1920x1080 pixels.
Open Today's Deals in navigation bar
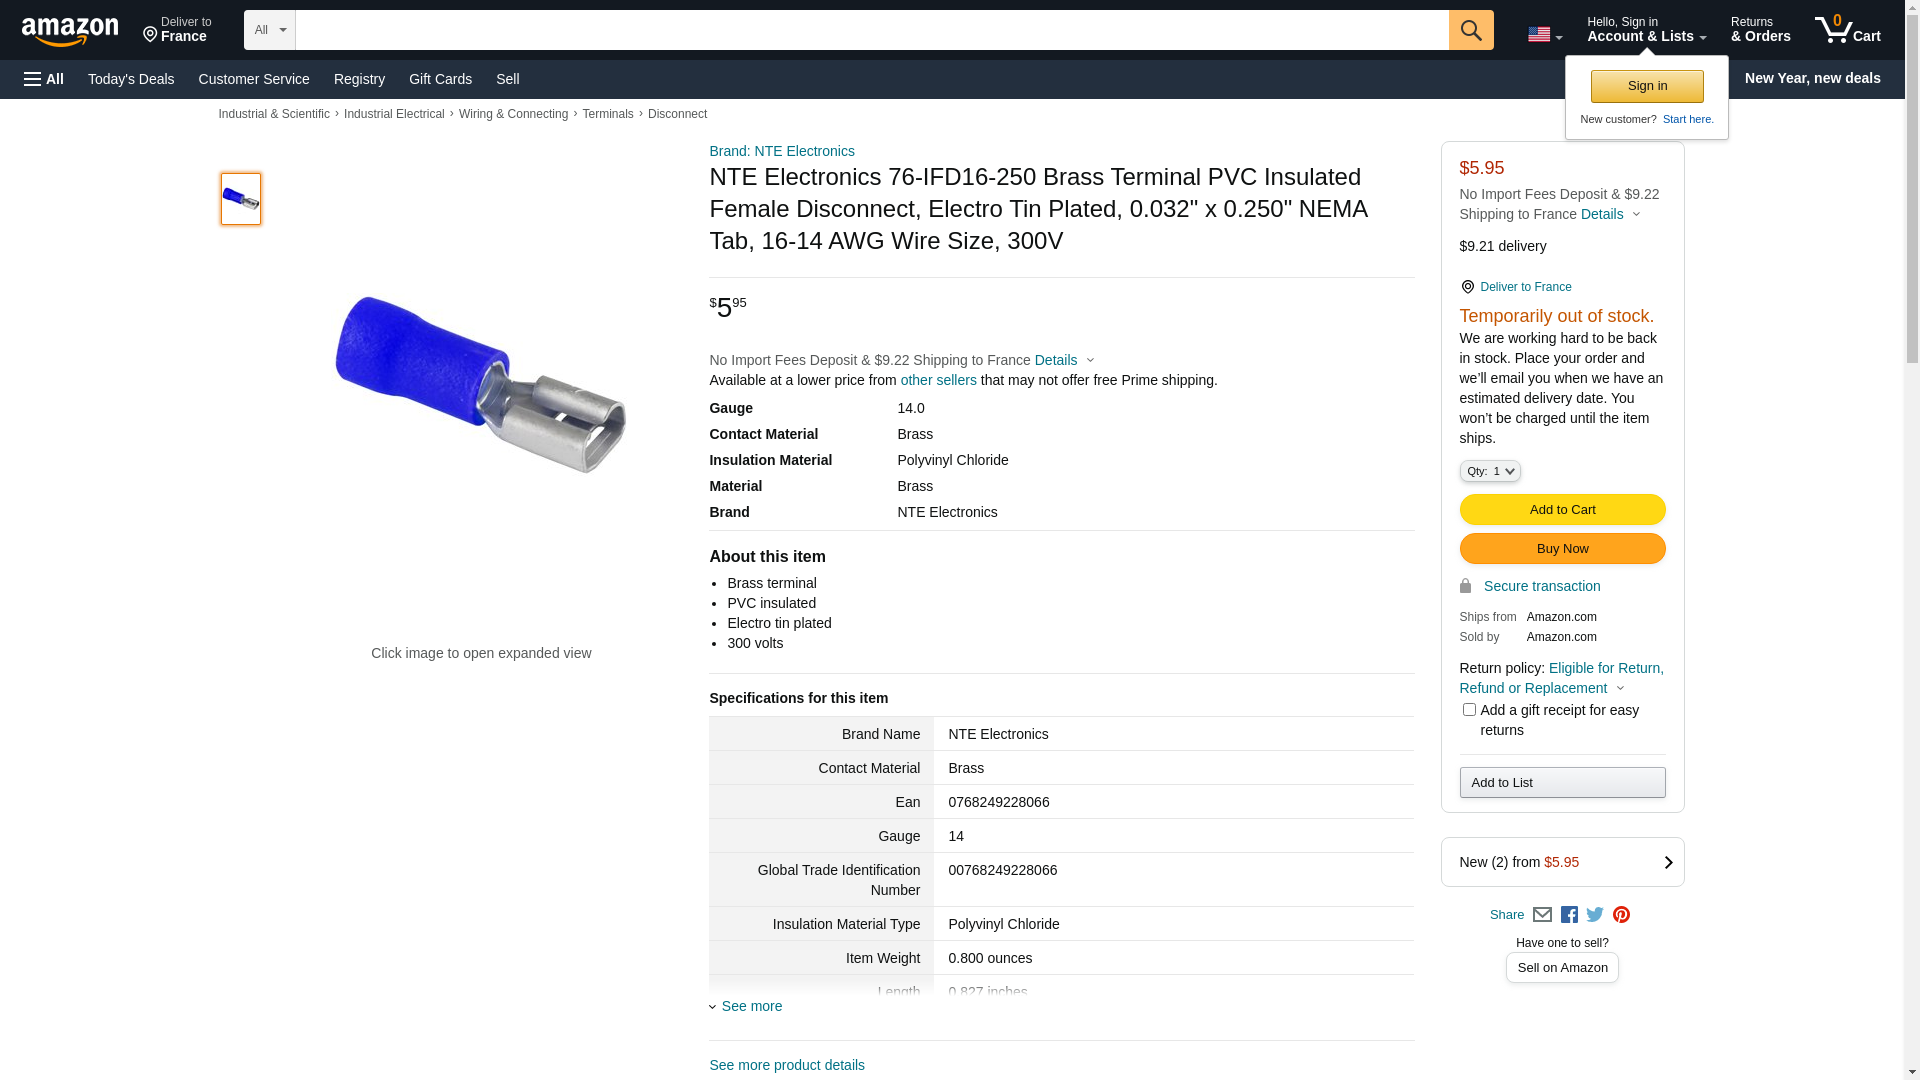pyautogui.click(x=131, y=79)
